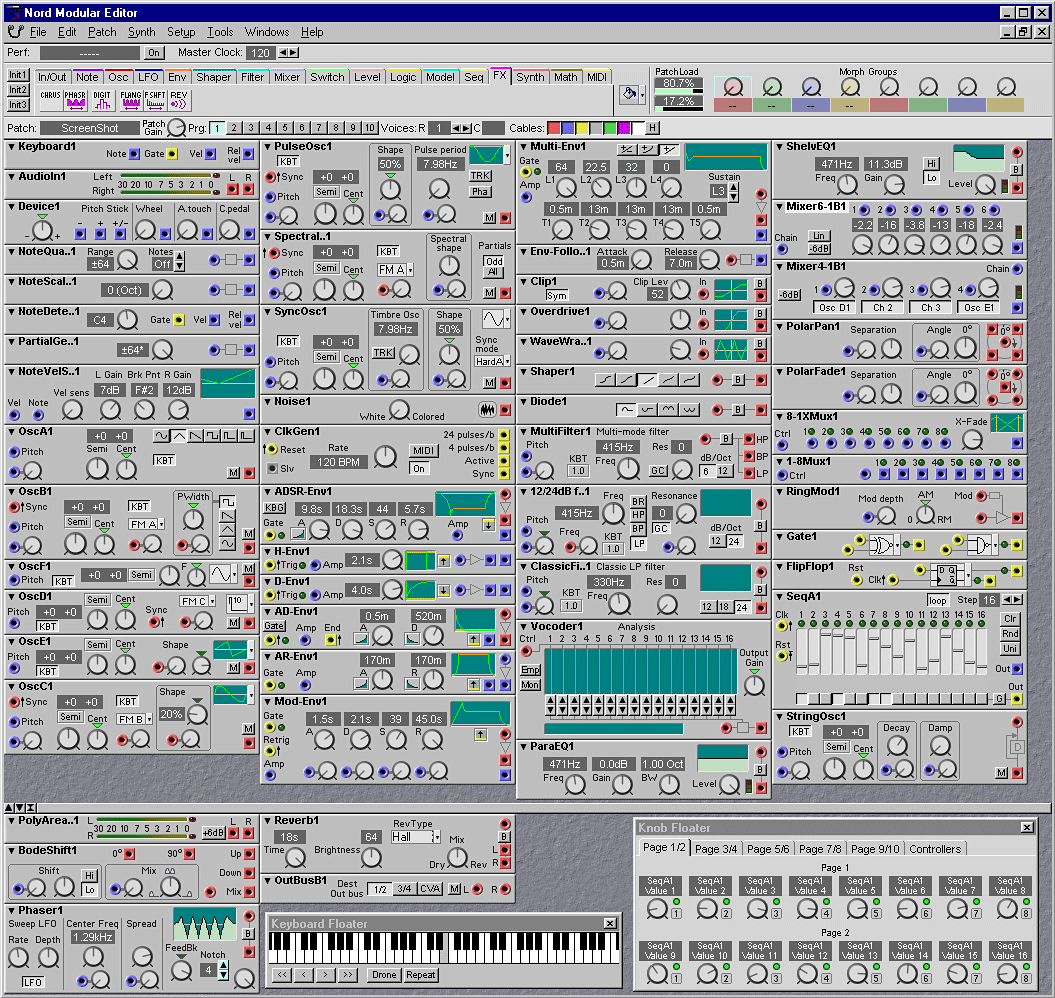Open the paint bucket color tool
The height and width of the screenshot is (998, 1055).
coord(630,94)
